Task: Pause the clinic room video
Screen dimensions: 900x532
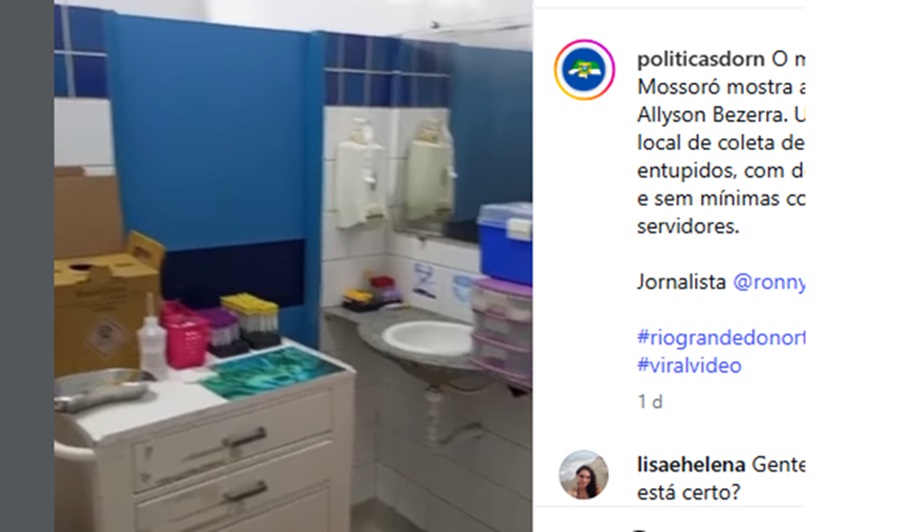Action: (293, 266)
